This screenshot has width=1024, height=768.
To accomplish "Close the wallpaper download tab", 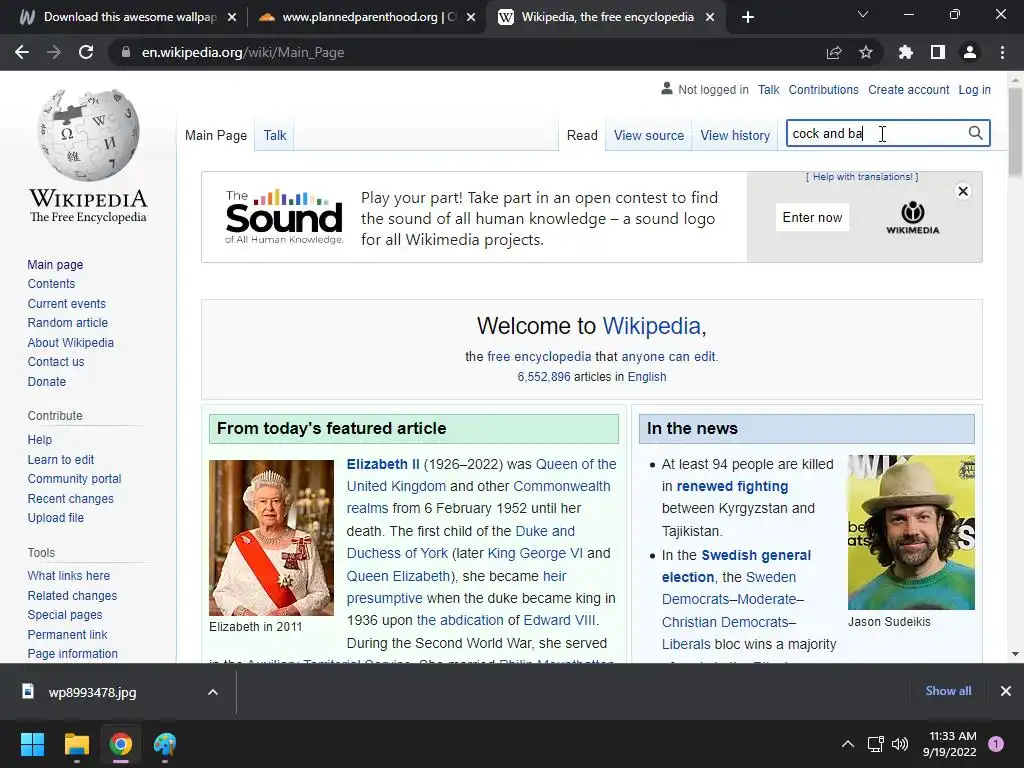I will point(232,17).
